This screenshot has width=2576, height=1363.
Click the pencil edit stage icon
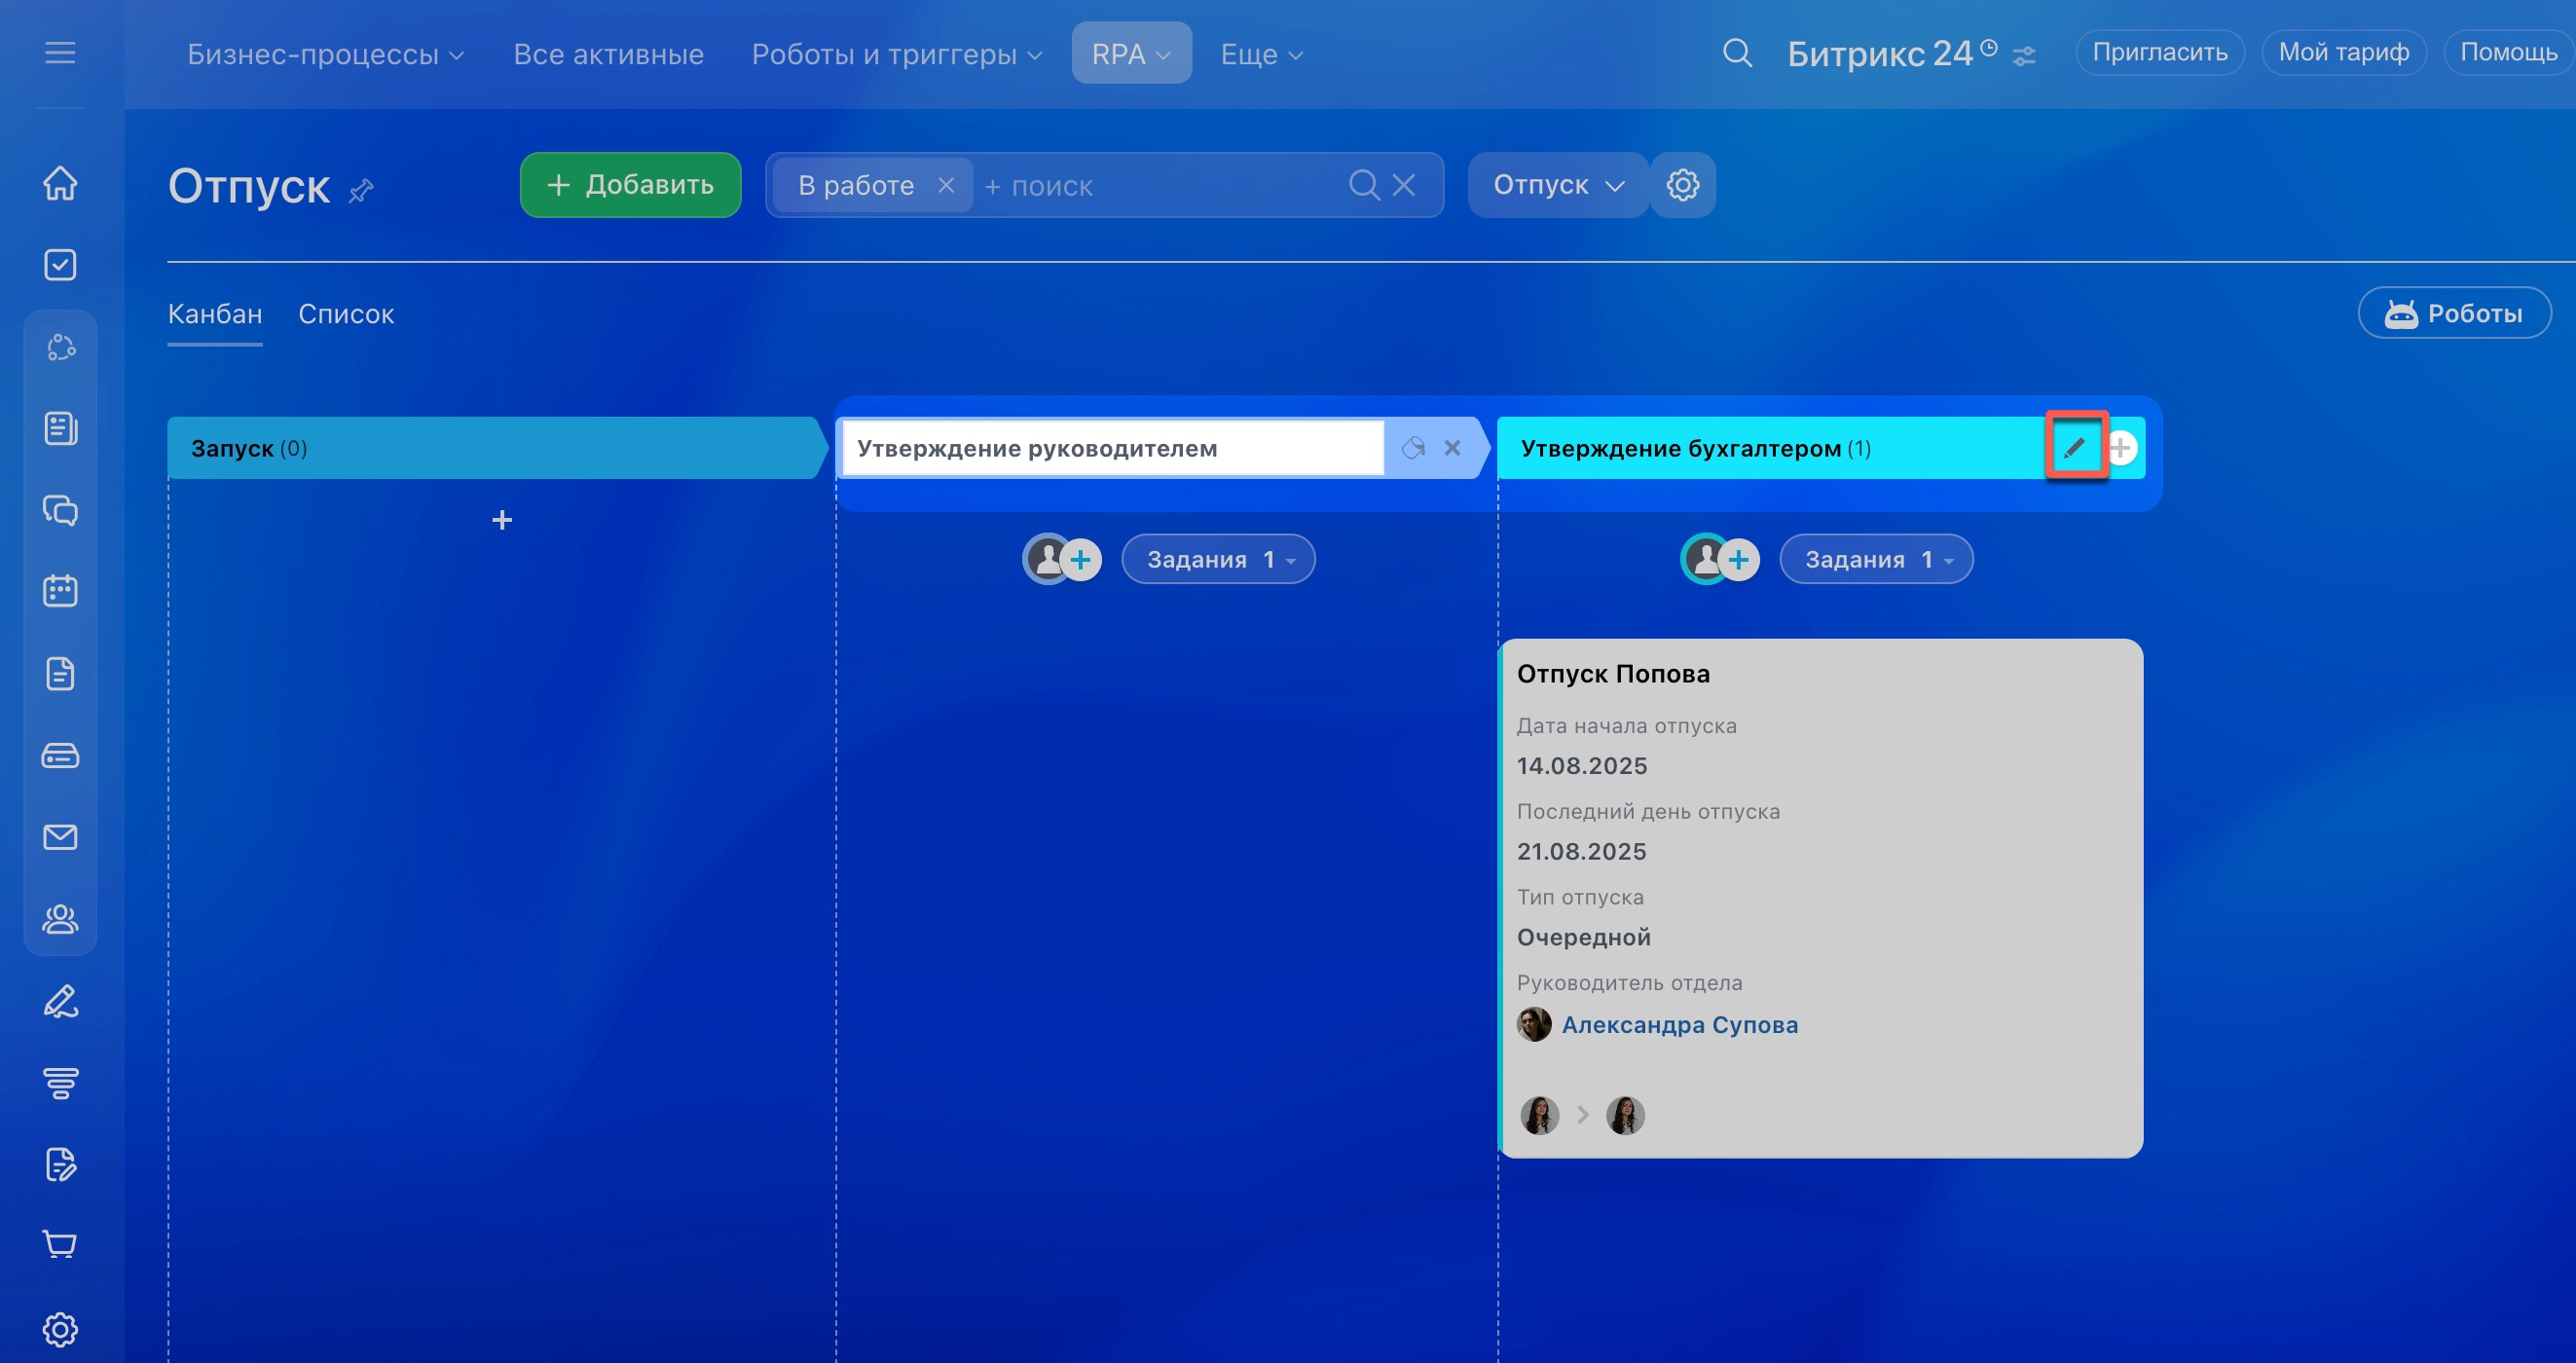click(x=2075, y=447)
